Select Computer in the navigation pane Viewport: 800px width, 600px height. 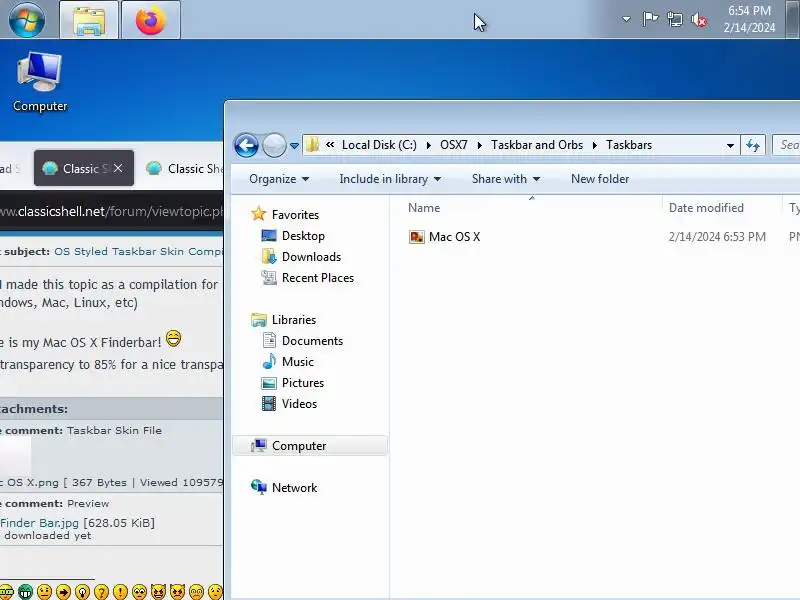pos(310,445)
